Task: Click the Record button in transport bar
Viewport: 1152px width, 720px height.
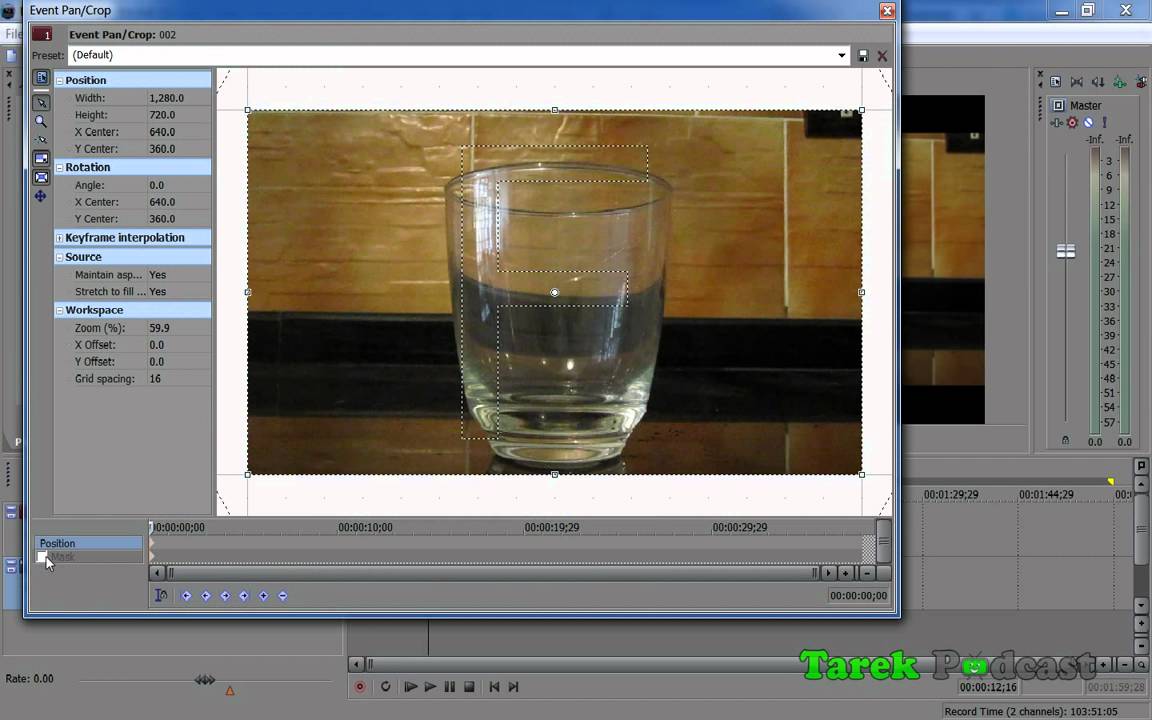Action: tap(360, 687)
